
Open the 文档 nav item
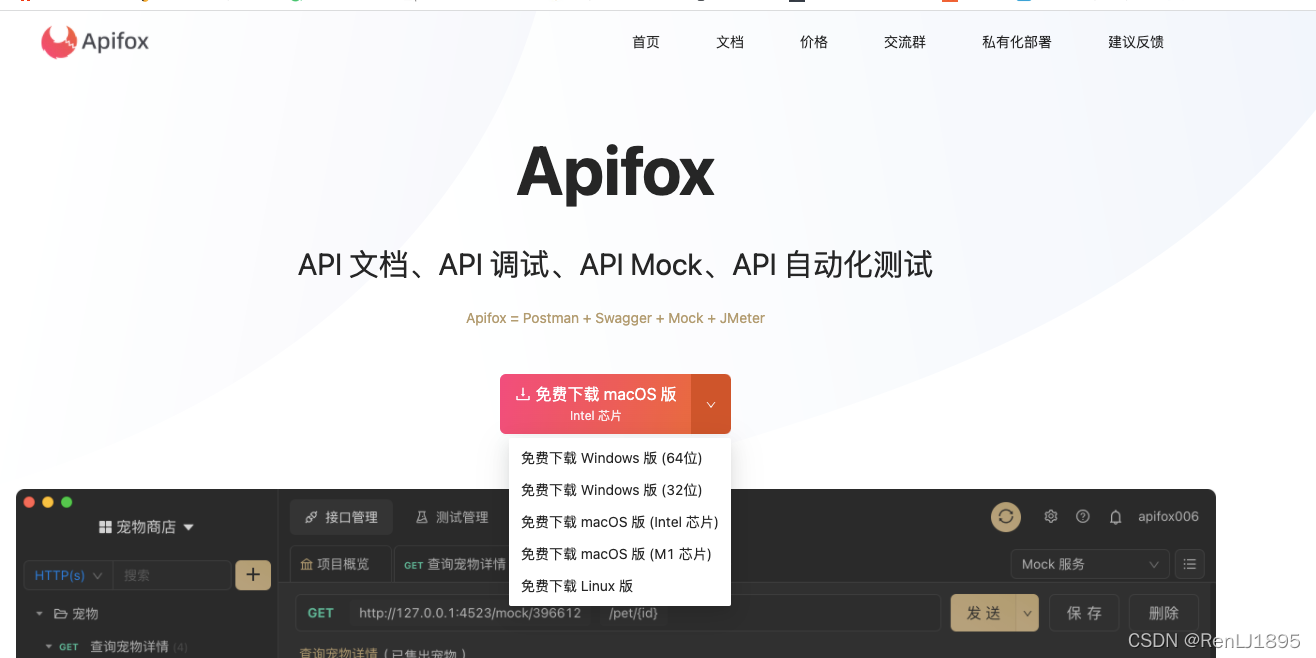pyautogui.click(x=730, y=42)
